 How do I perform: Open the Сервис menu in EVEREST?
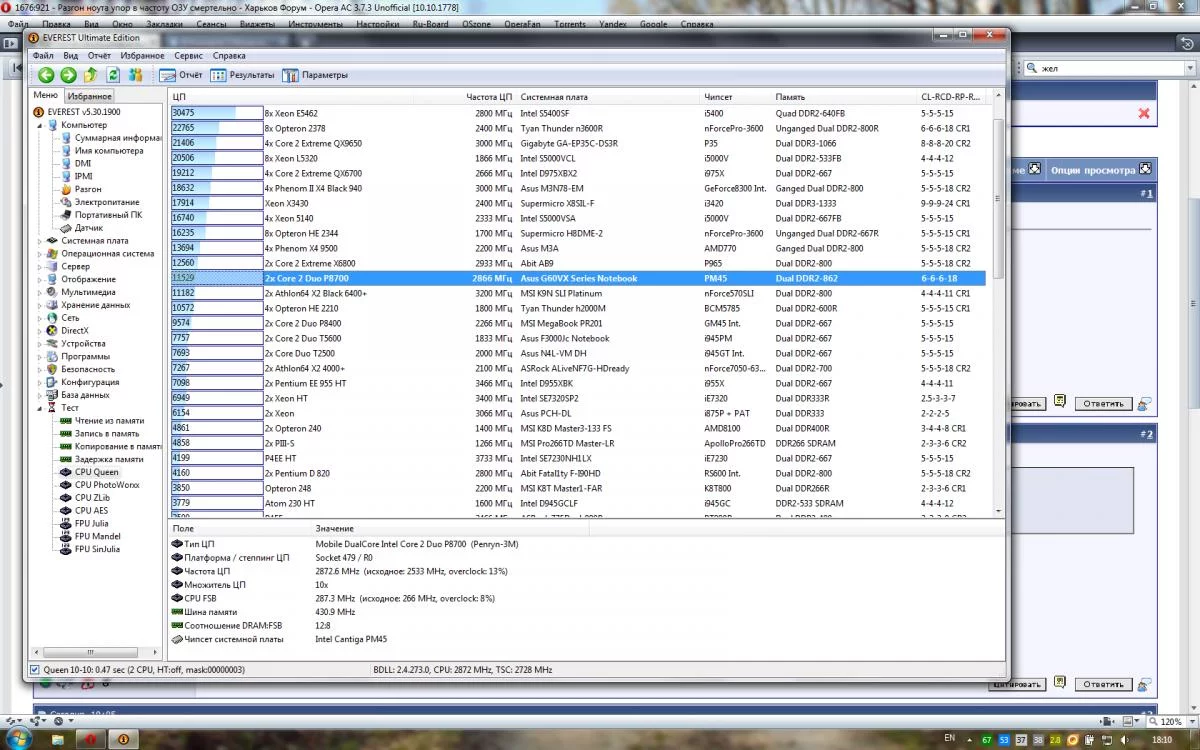tap(188, 56)
